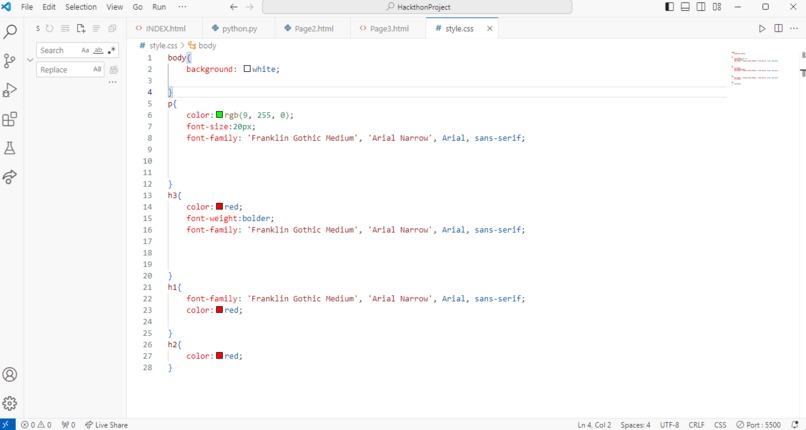
Task: Toggle Match Case in search box
Action: click(85, 50)
